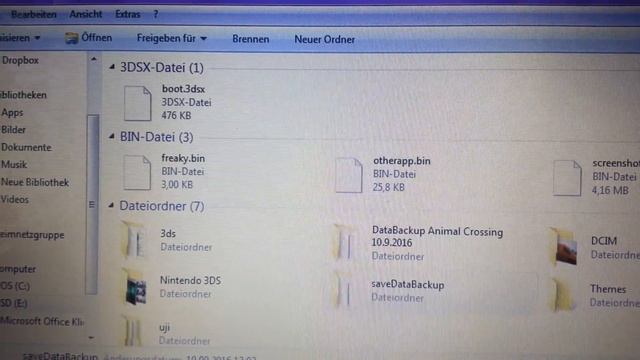Click the navigation pane scroll-up arrow
640x360 pixels.
[x=93, y=60]
